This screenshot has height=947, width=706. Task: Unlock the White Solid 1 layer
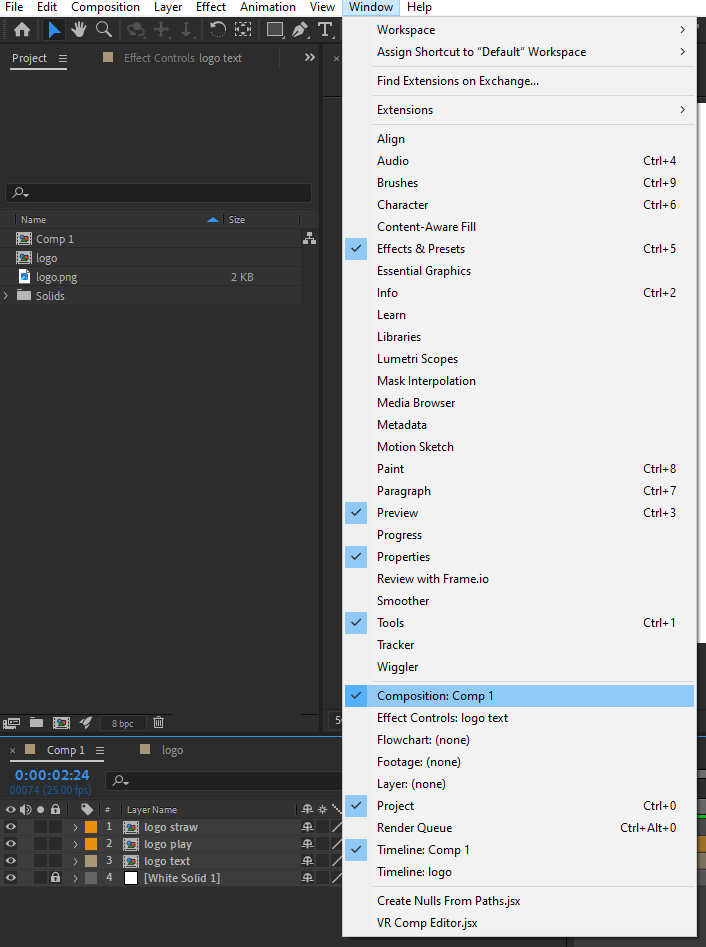click(x=56, y=878)
